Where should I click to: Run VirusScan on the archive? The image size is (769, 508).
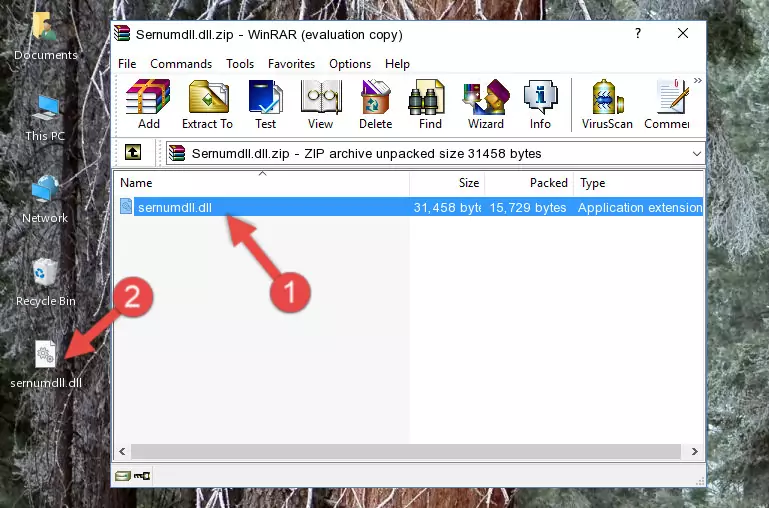607,104
